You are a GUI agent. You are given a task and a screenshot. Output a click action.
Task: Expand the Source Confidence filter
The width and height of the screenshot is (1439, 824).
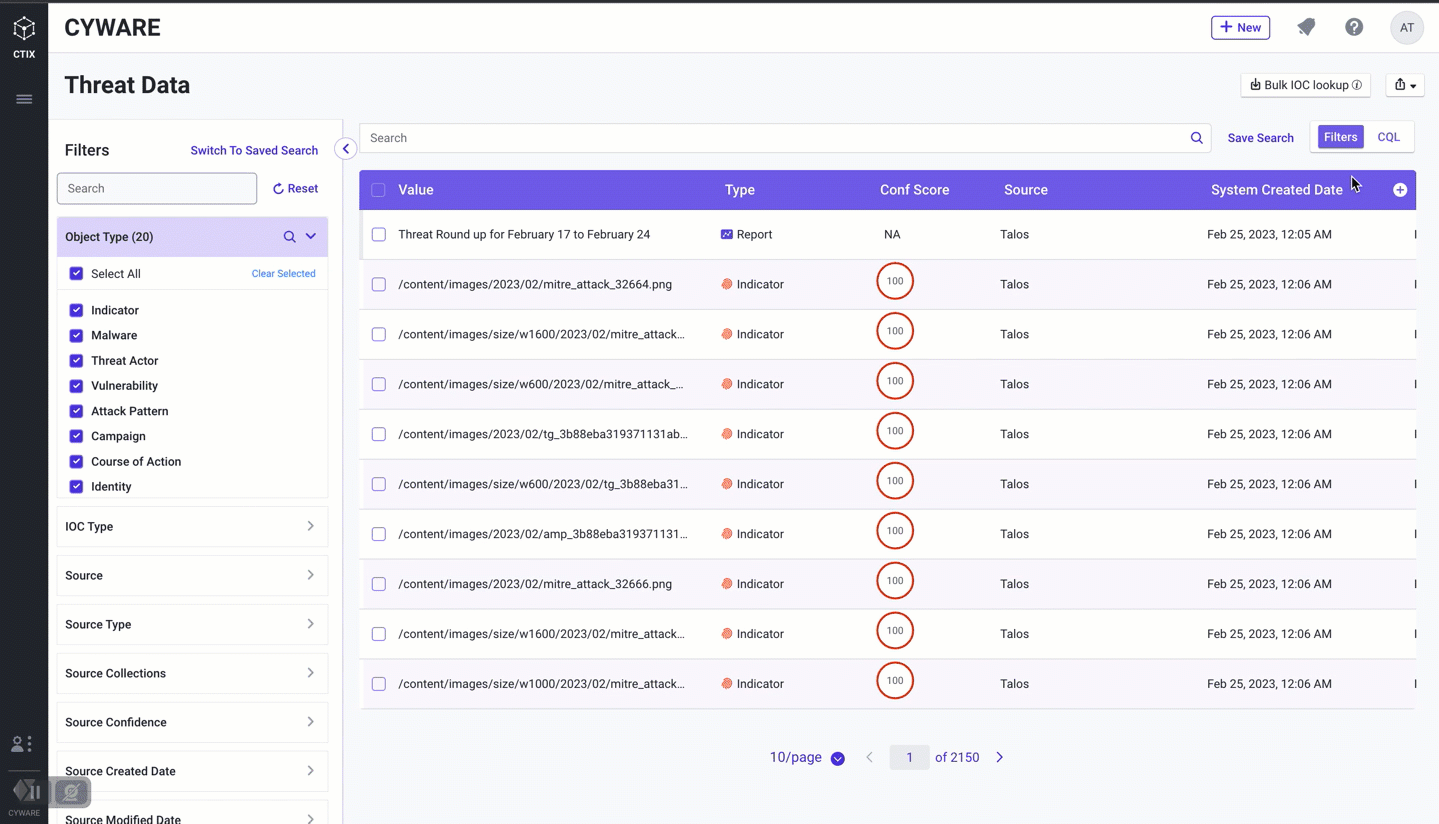click(x=192, y=722)
